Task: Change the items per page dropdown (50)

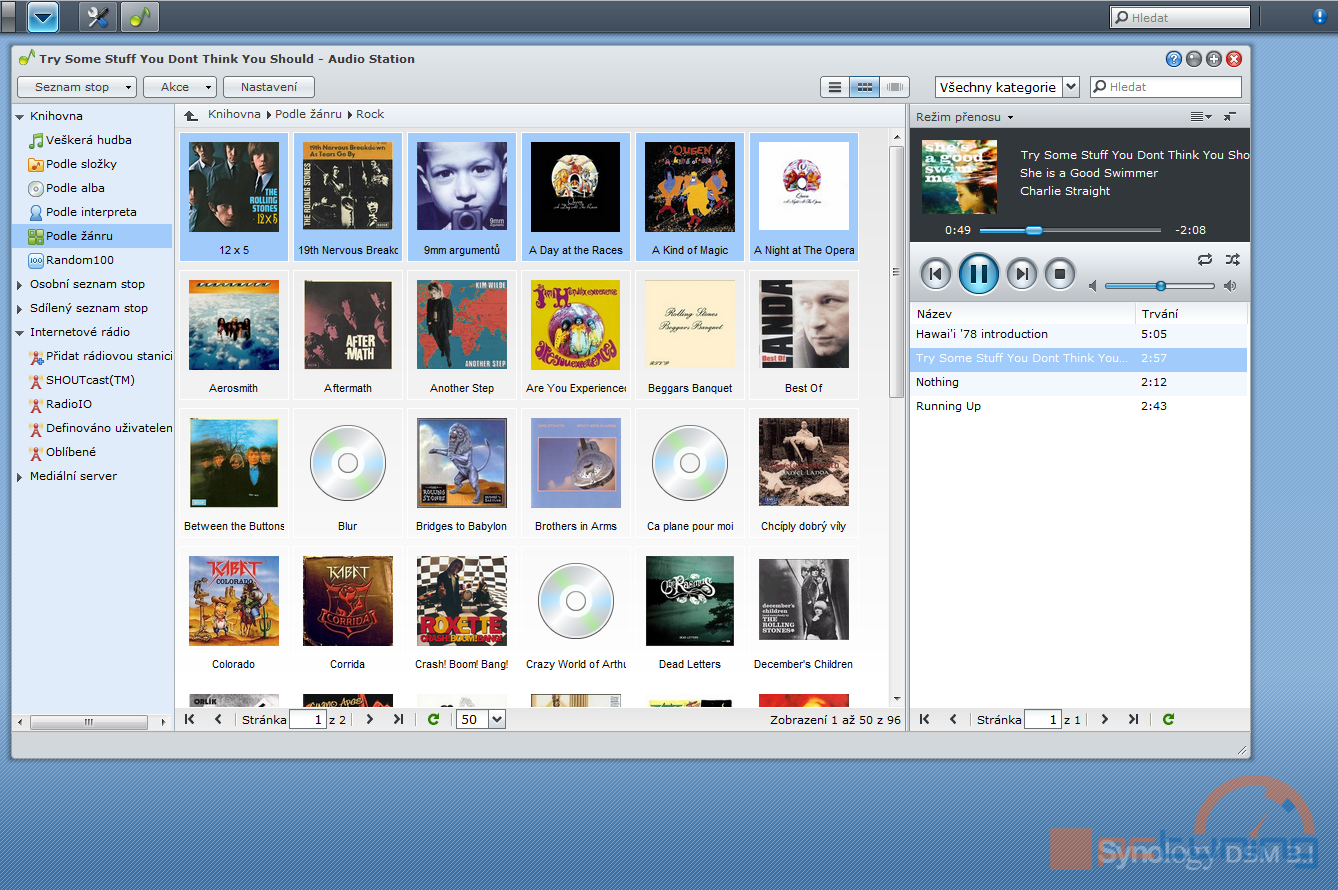Action: point(481,719)
